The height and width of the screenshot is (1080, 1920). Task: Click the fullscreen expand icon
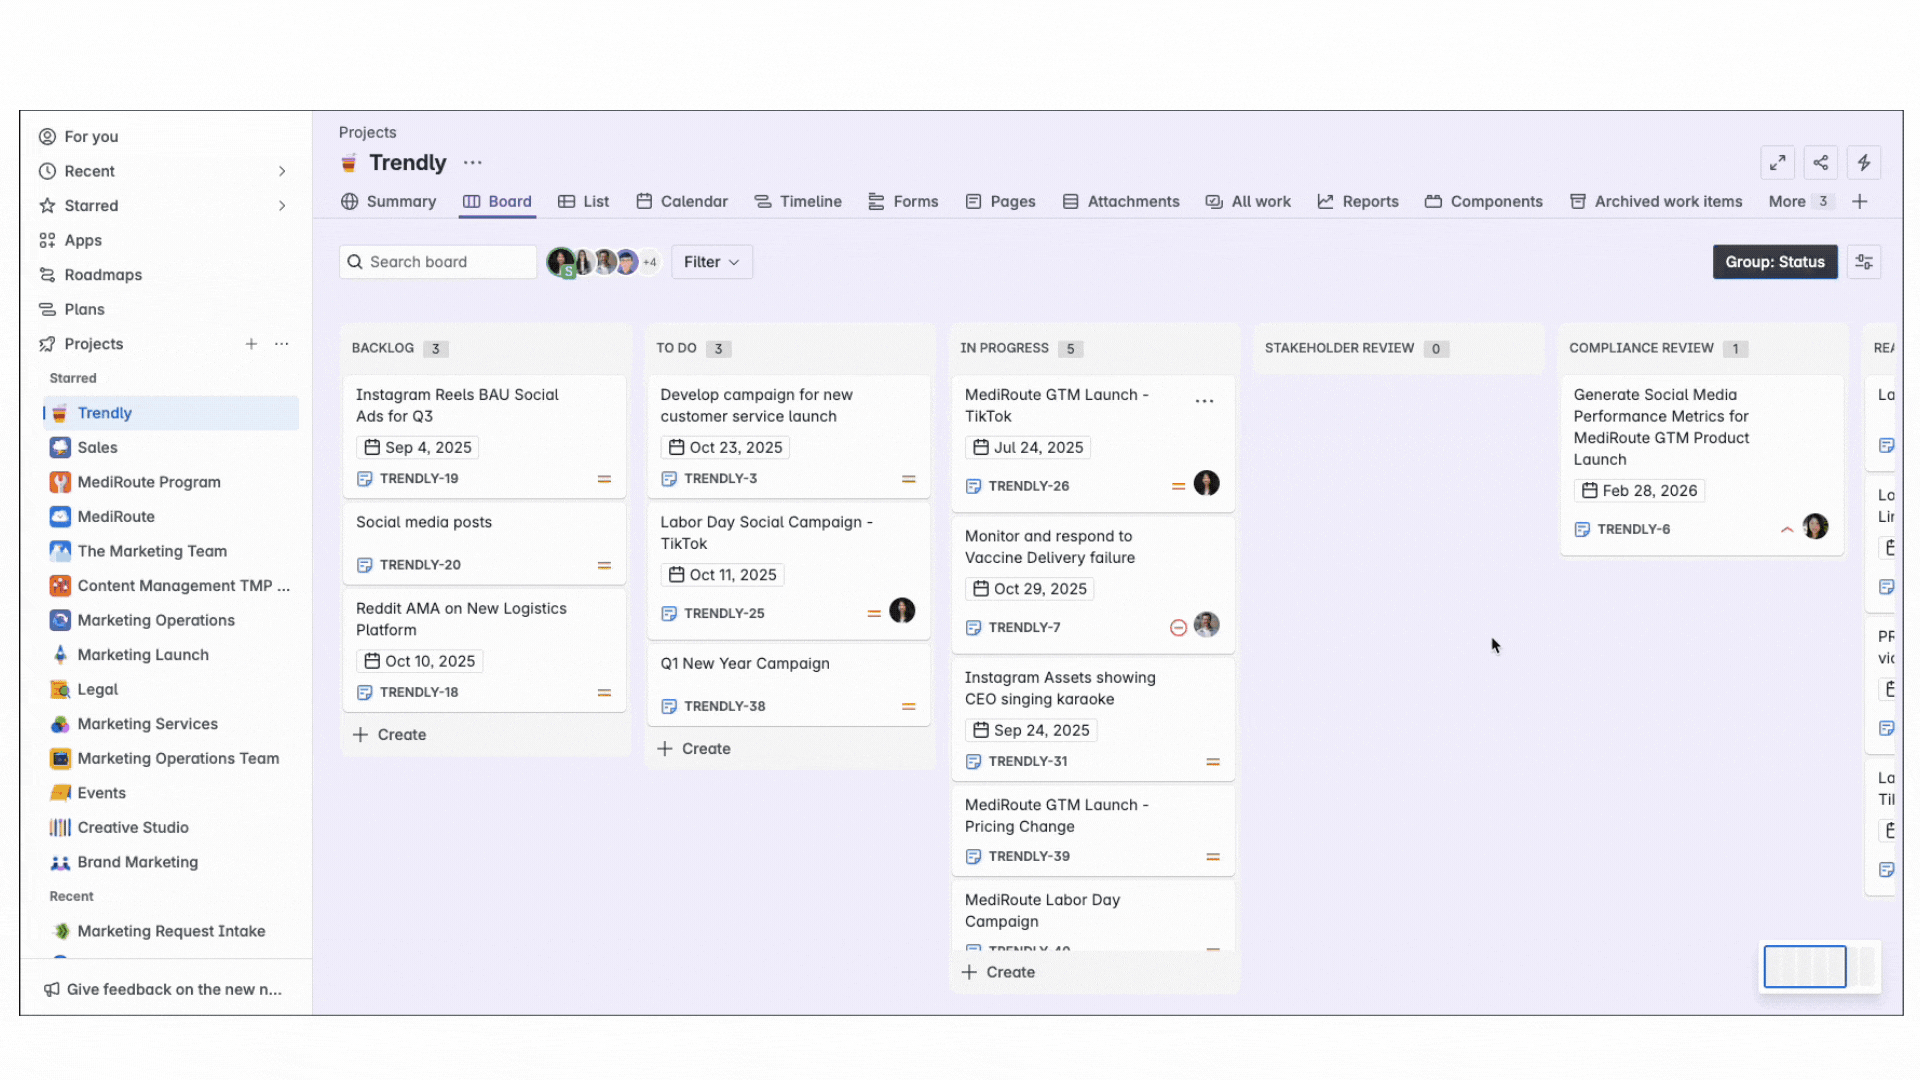click(x=1777, y=163)
